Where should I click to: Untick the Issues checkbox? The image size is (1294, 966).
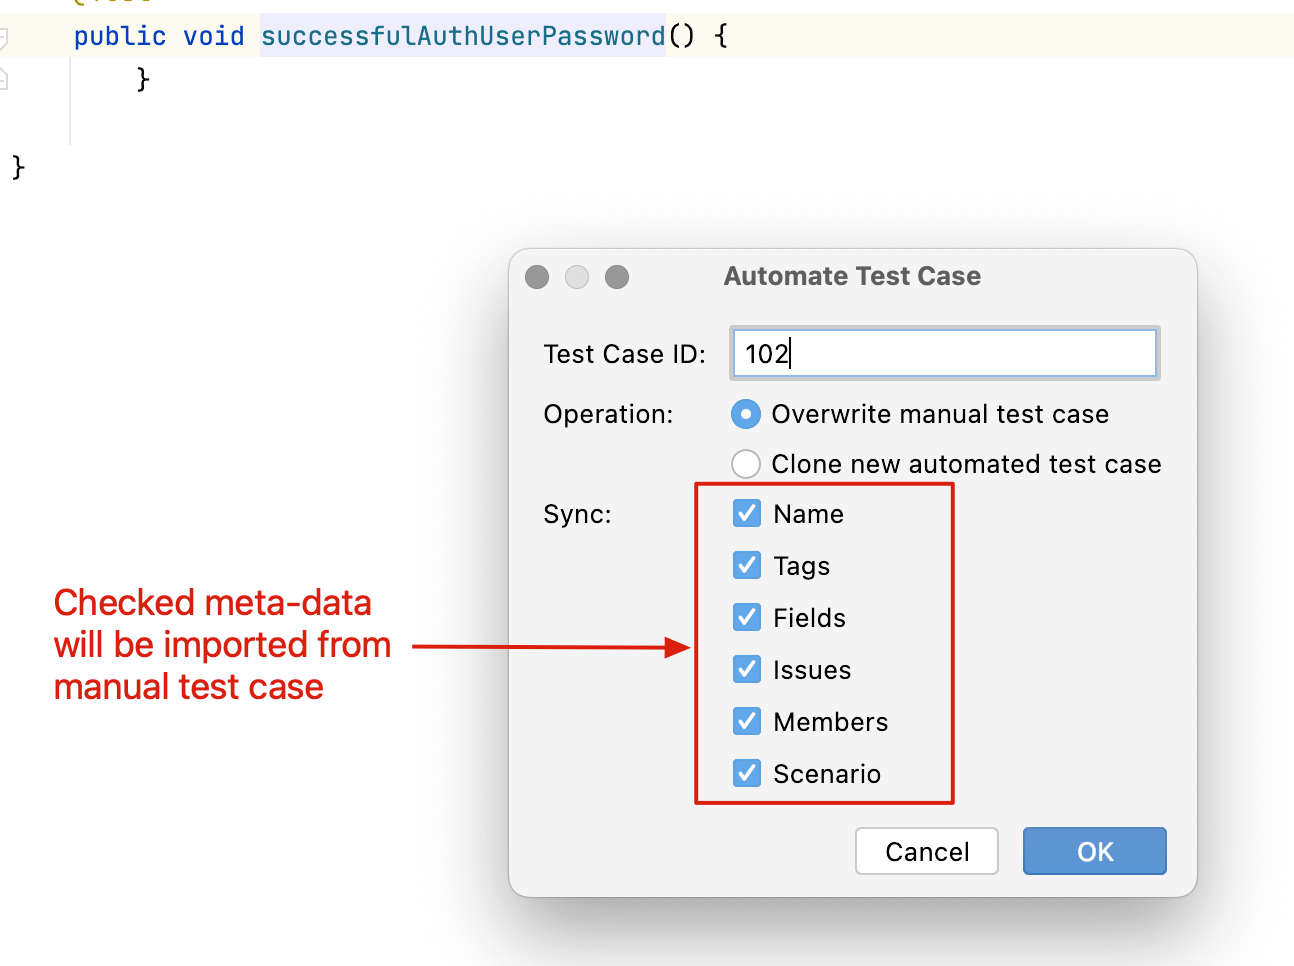coord(747,670)
